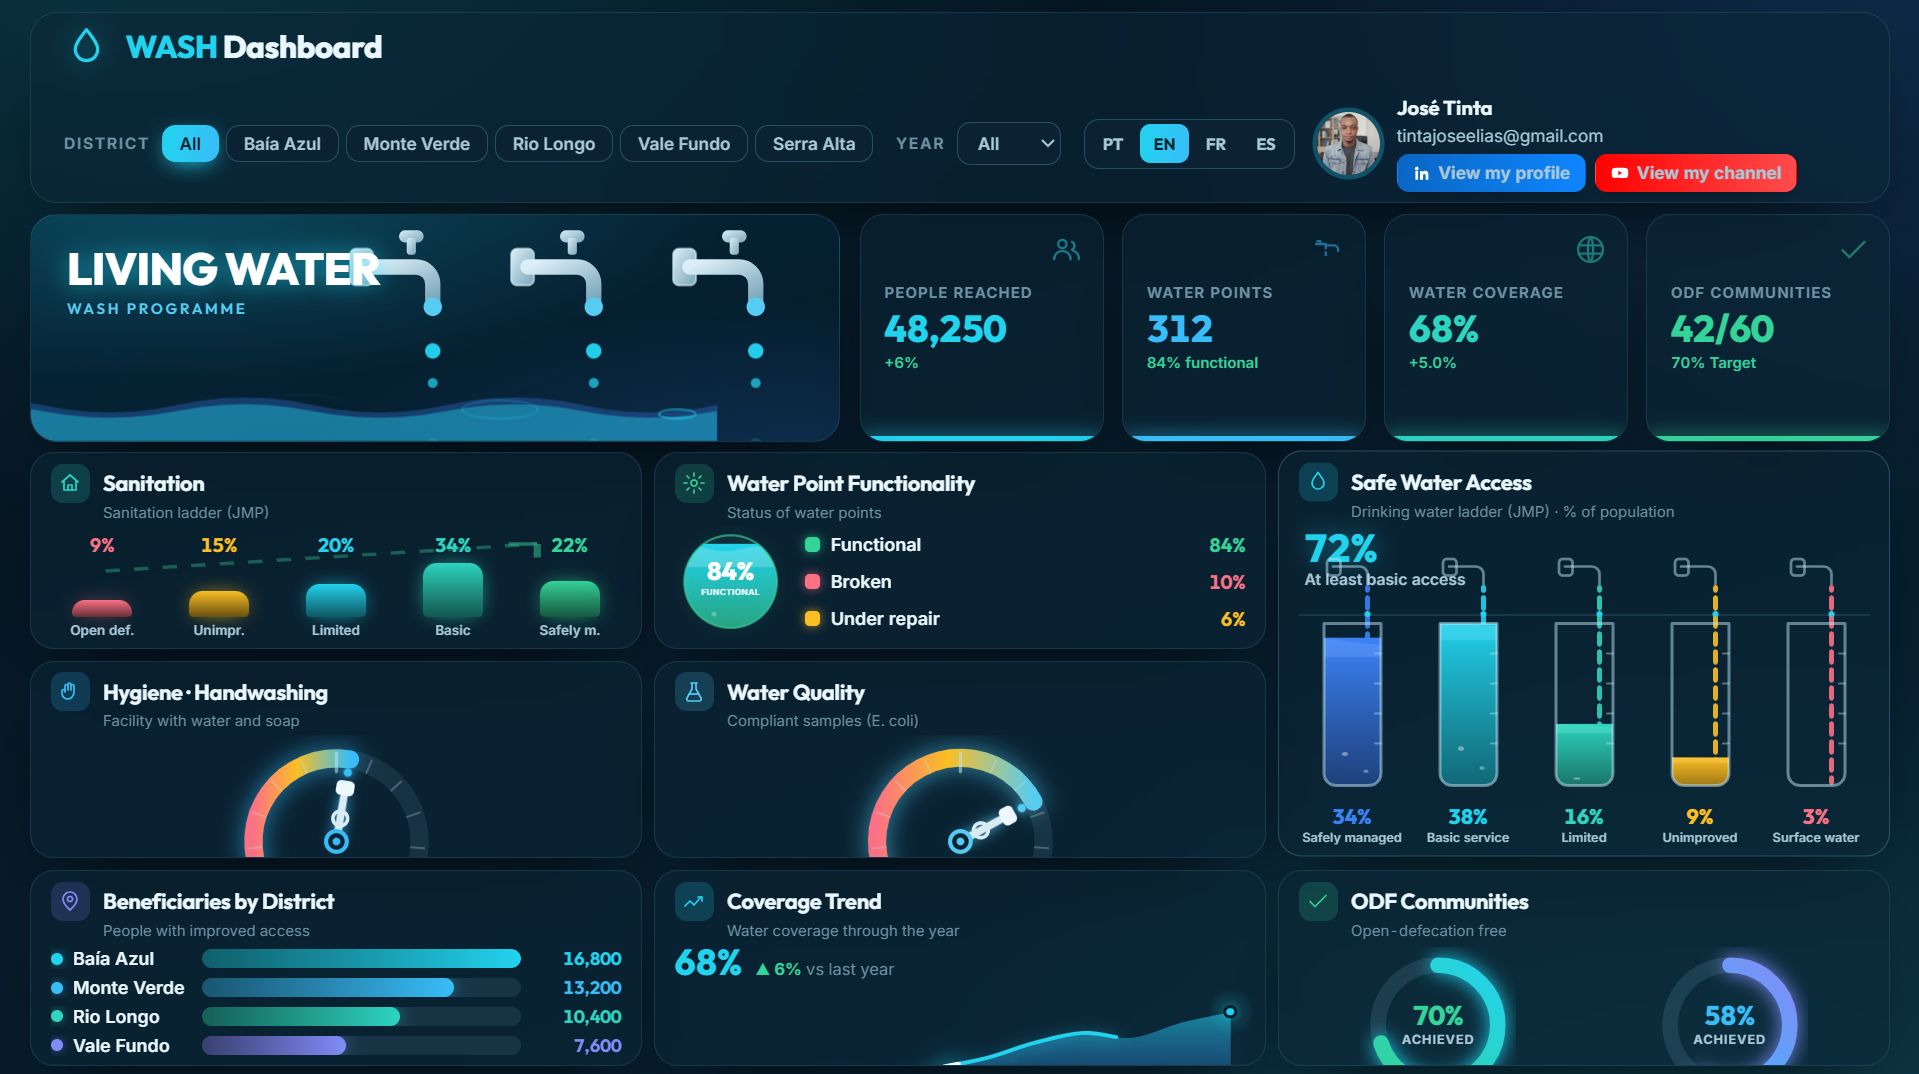Click the Water Quality flask icon
The height and width of the screenshot is (1074, 1919).
694,692
